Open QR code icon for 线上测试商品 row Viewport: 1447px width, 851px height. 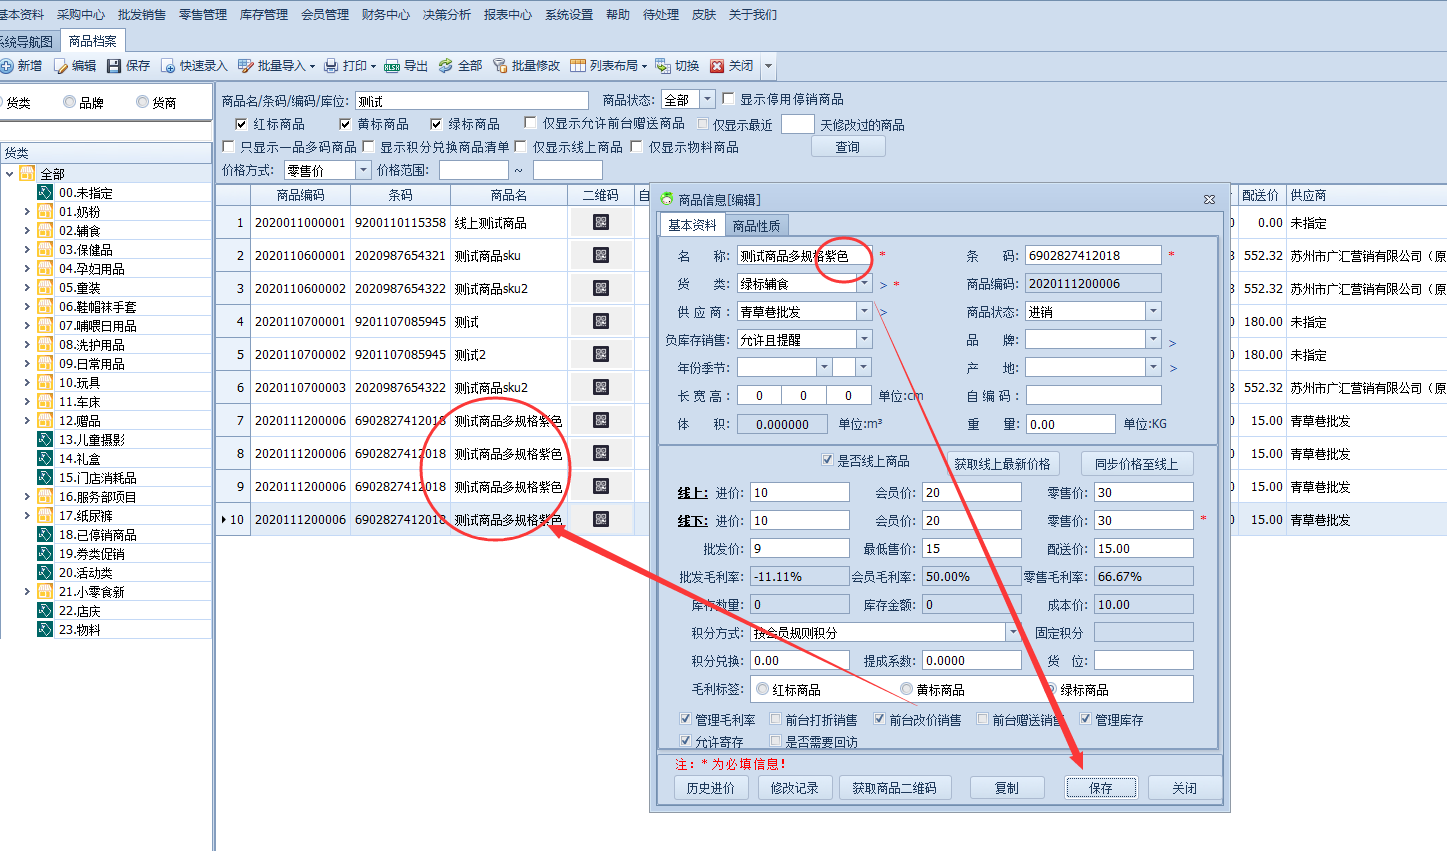click(x=601, y=222)
